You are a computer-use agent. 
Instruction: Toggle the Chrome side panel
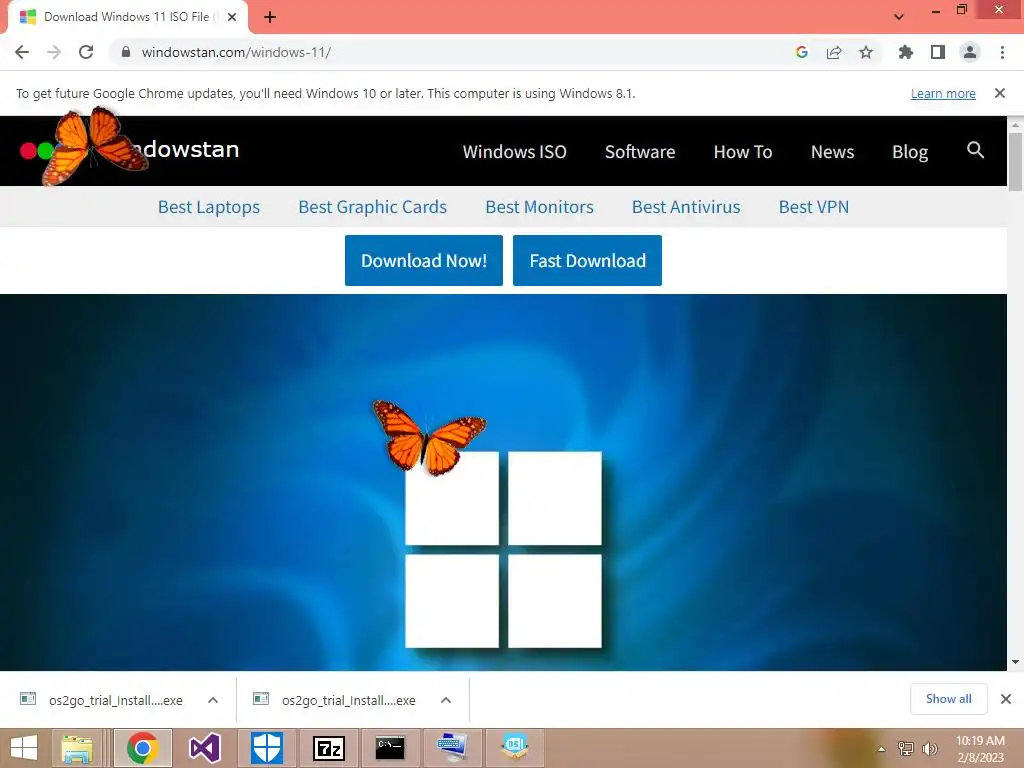pos(938,52)
